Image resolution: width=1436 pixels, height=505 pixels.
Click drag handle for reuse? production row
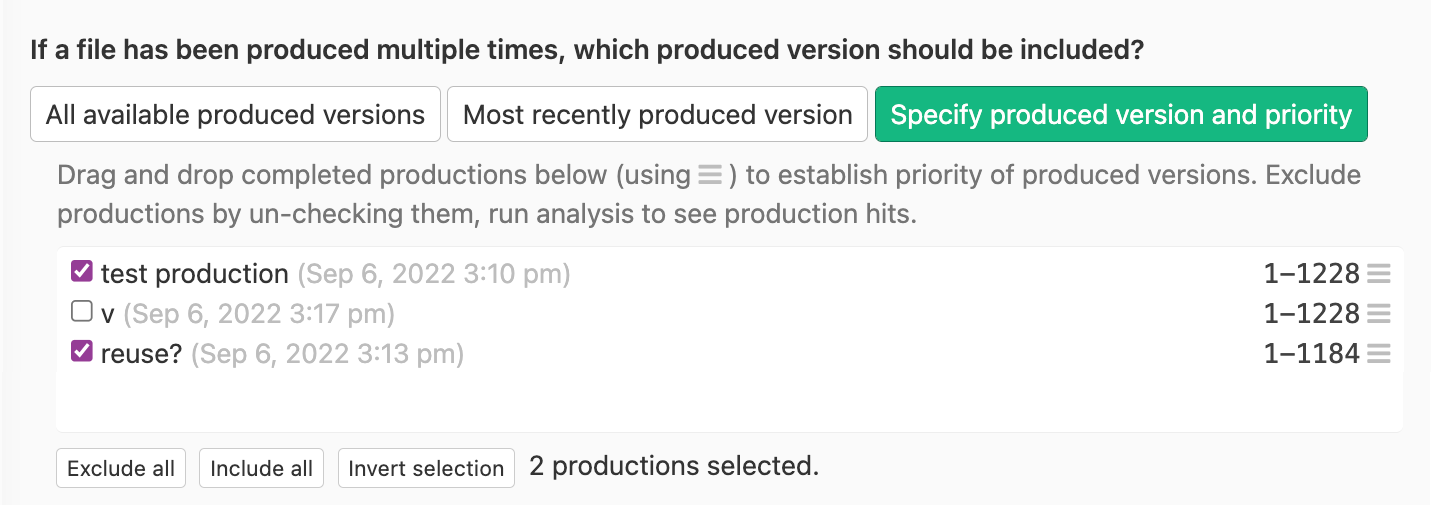pos(1379,353)
